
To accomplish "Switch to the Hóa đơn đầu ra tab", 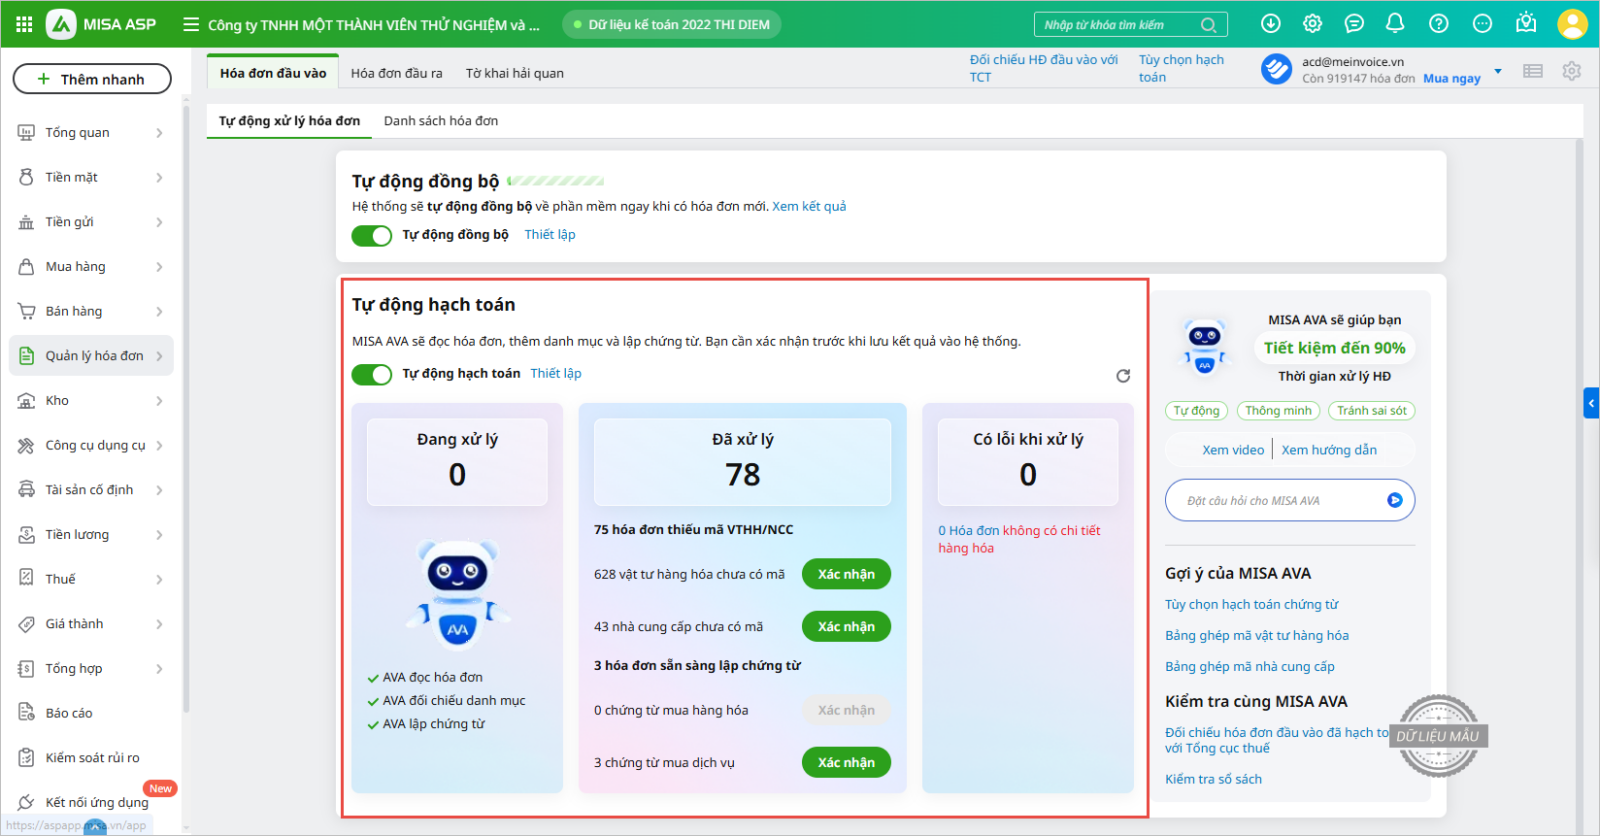I will [x=396, y=73].
